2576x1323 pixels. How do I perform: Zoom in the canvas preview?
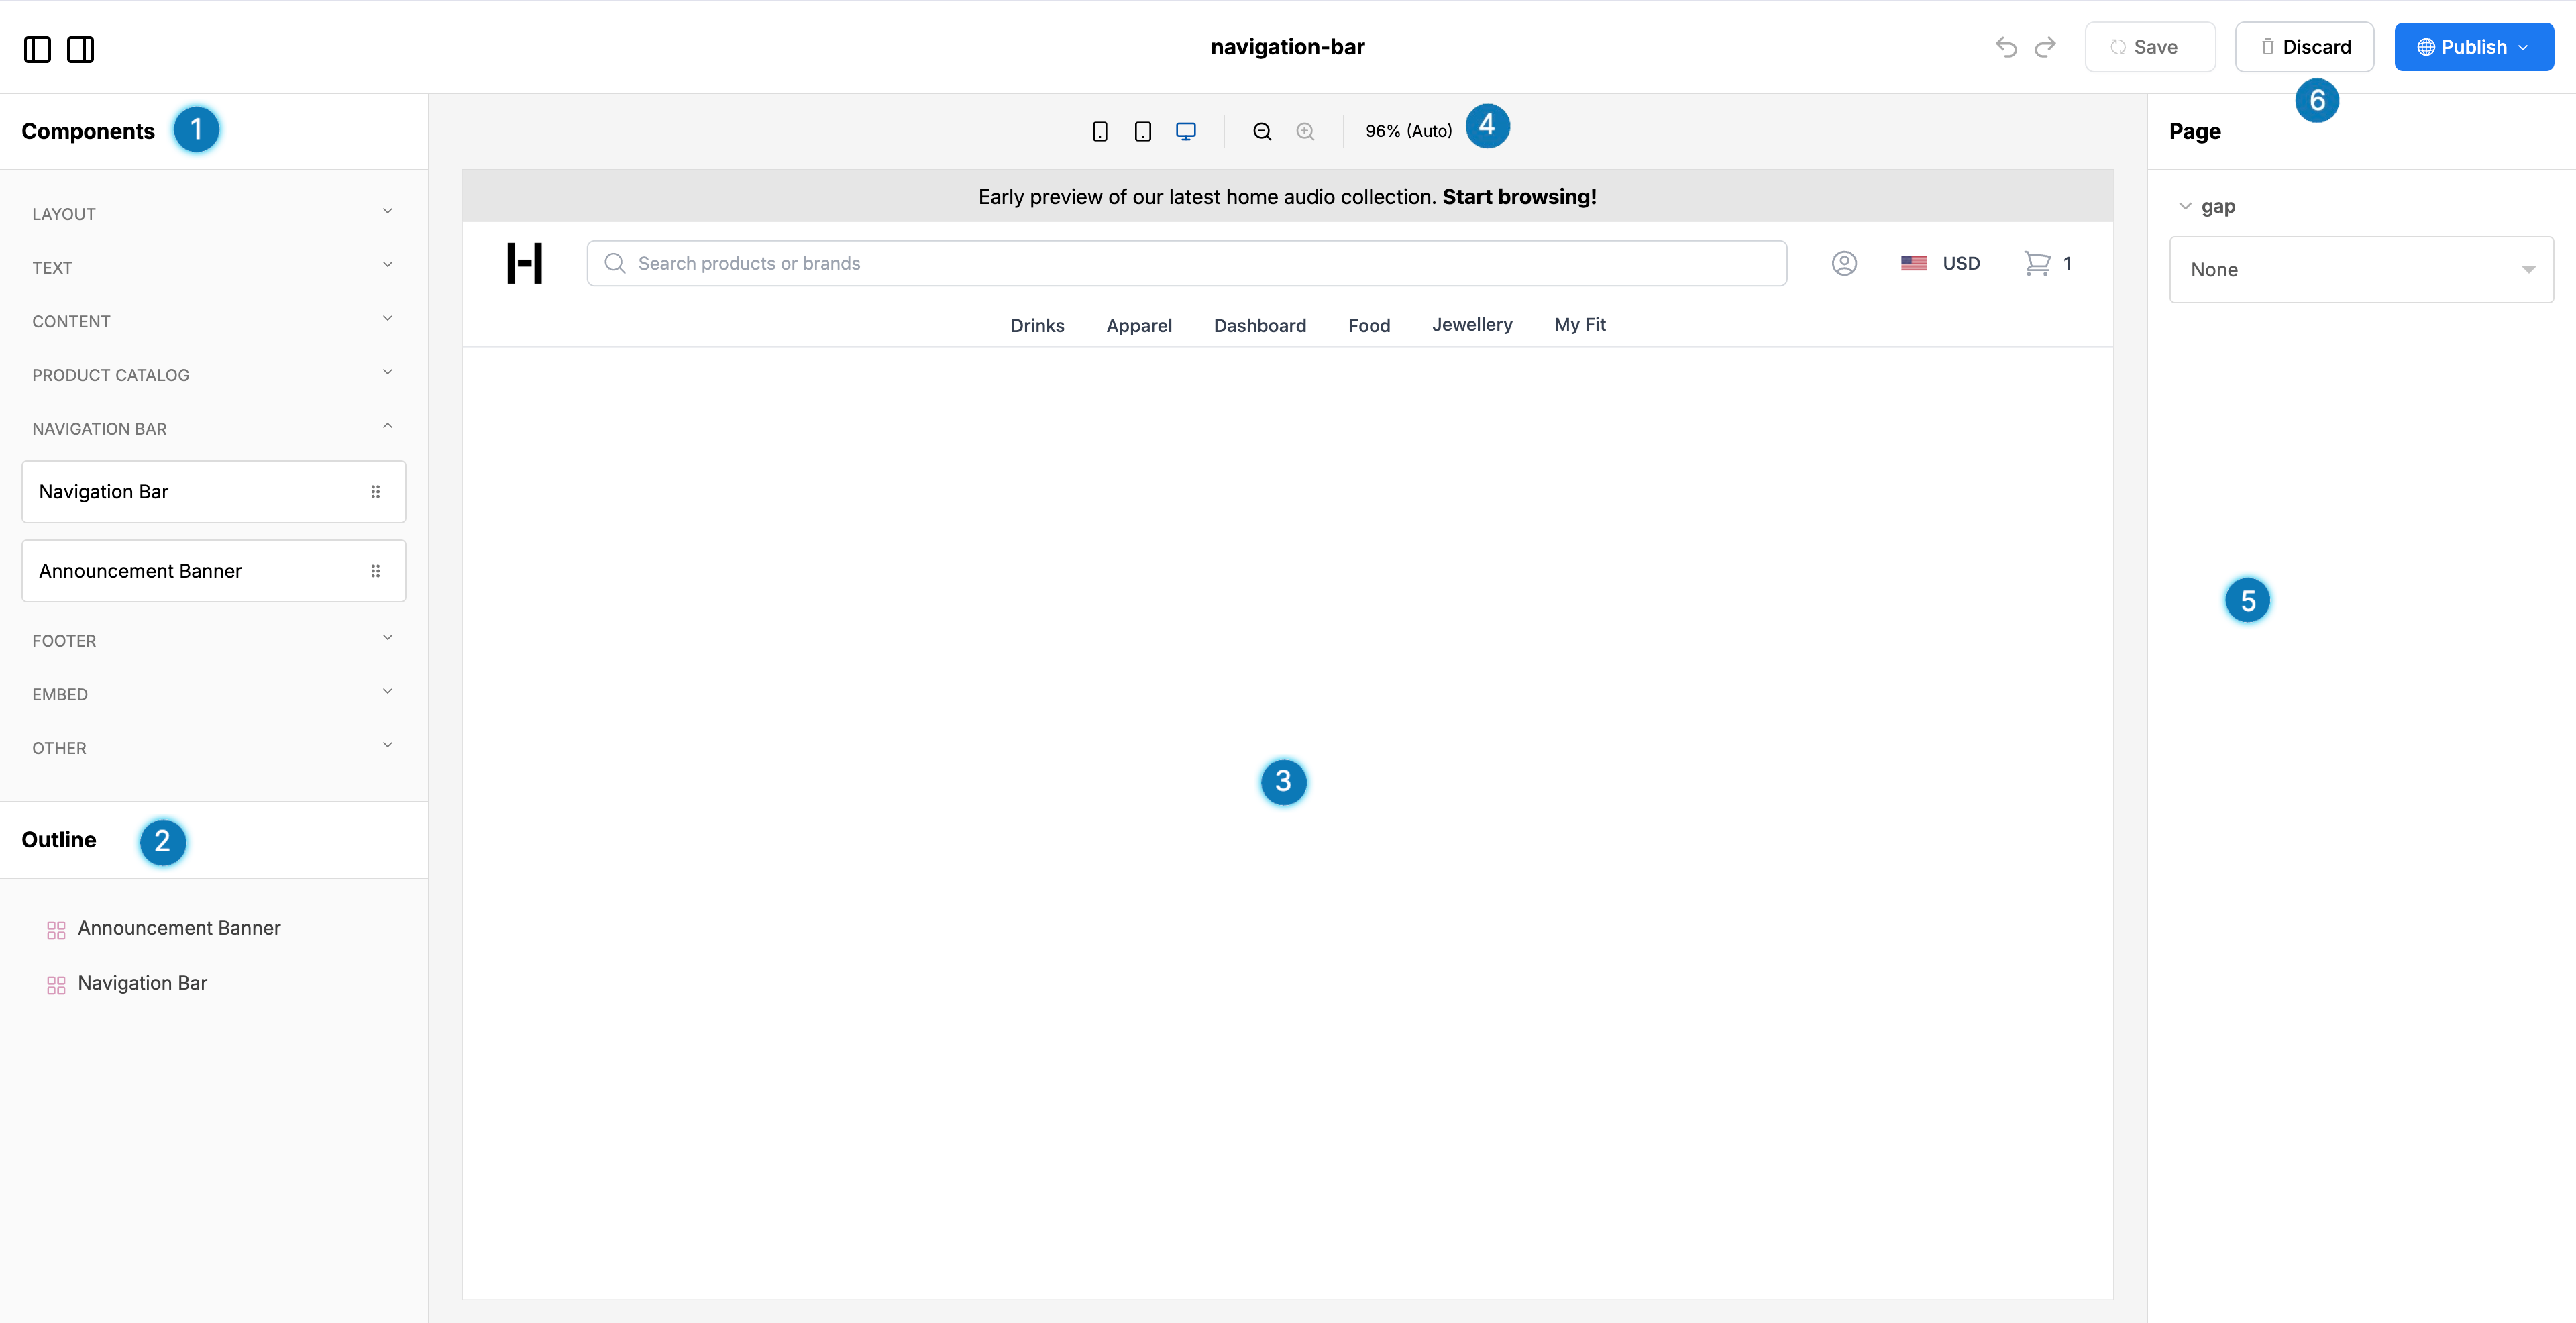1305,131
